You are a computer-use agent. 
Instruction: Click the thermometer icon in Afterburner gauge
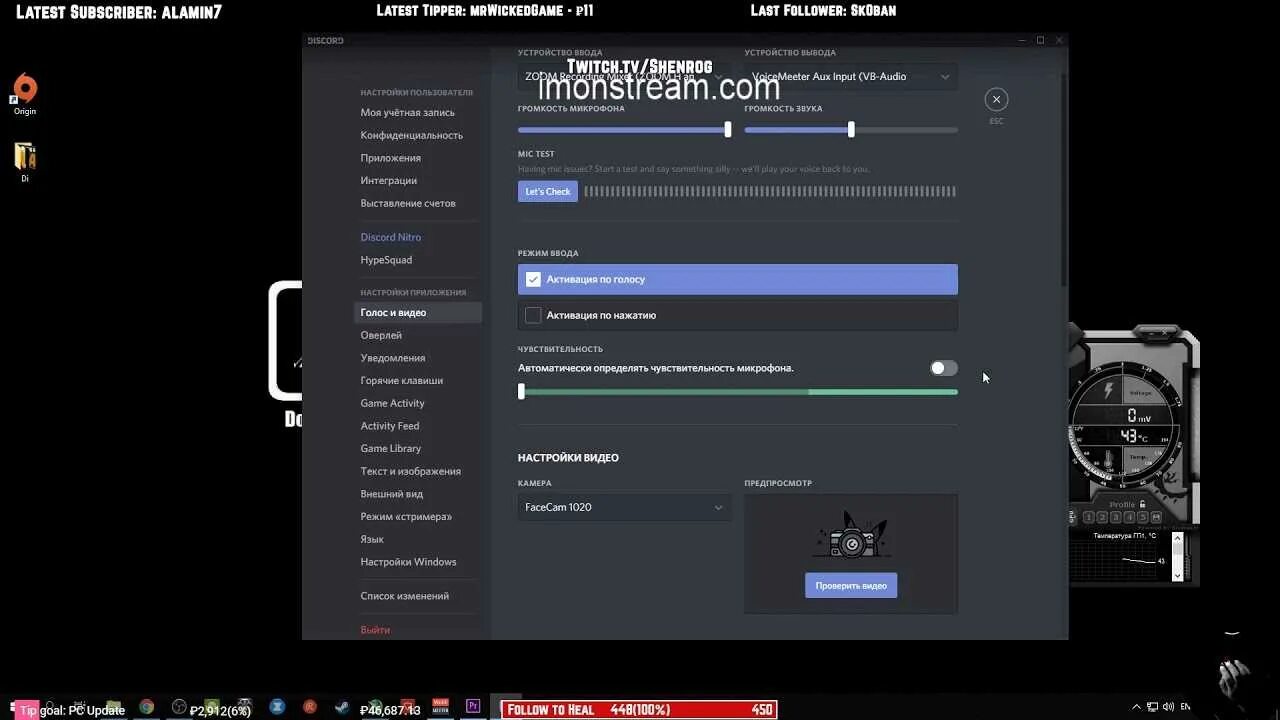1109,459
